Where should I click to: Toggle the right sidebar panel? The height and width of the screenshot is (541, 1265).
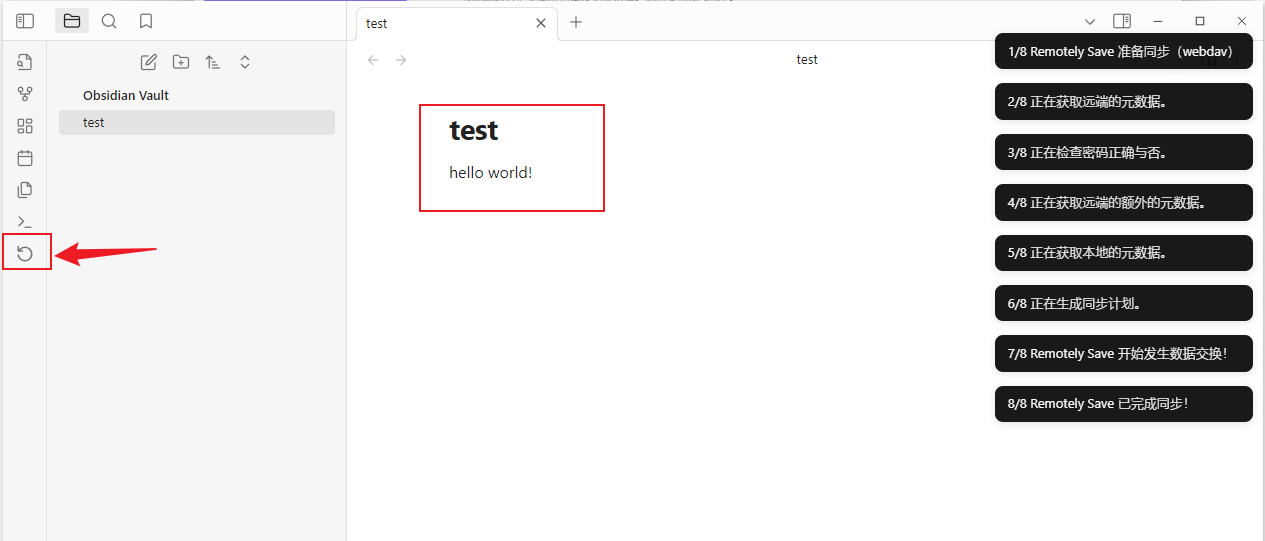tap(1122, 21)
